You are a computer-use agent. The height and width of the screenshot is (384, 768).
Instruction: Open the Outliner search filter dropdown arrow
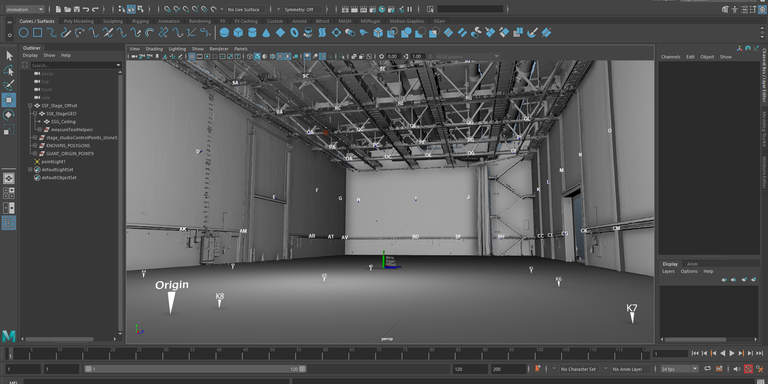click(x=118, y=65)
